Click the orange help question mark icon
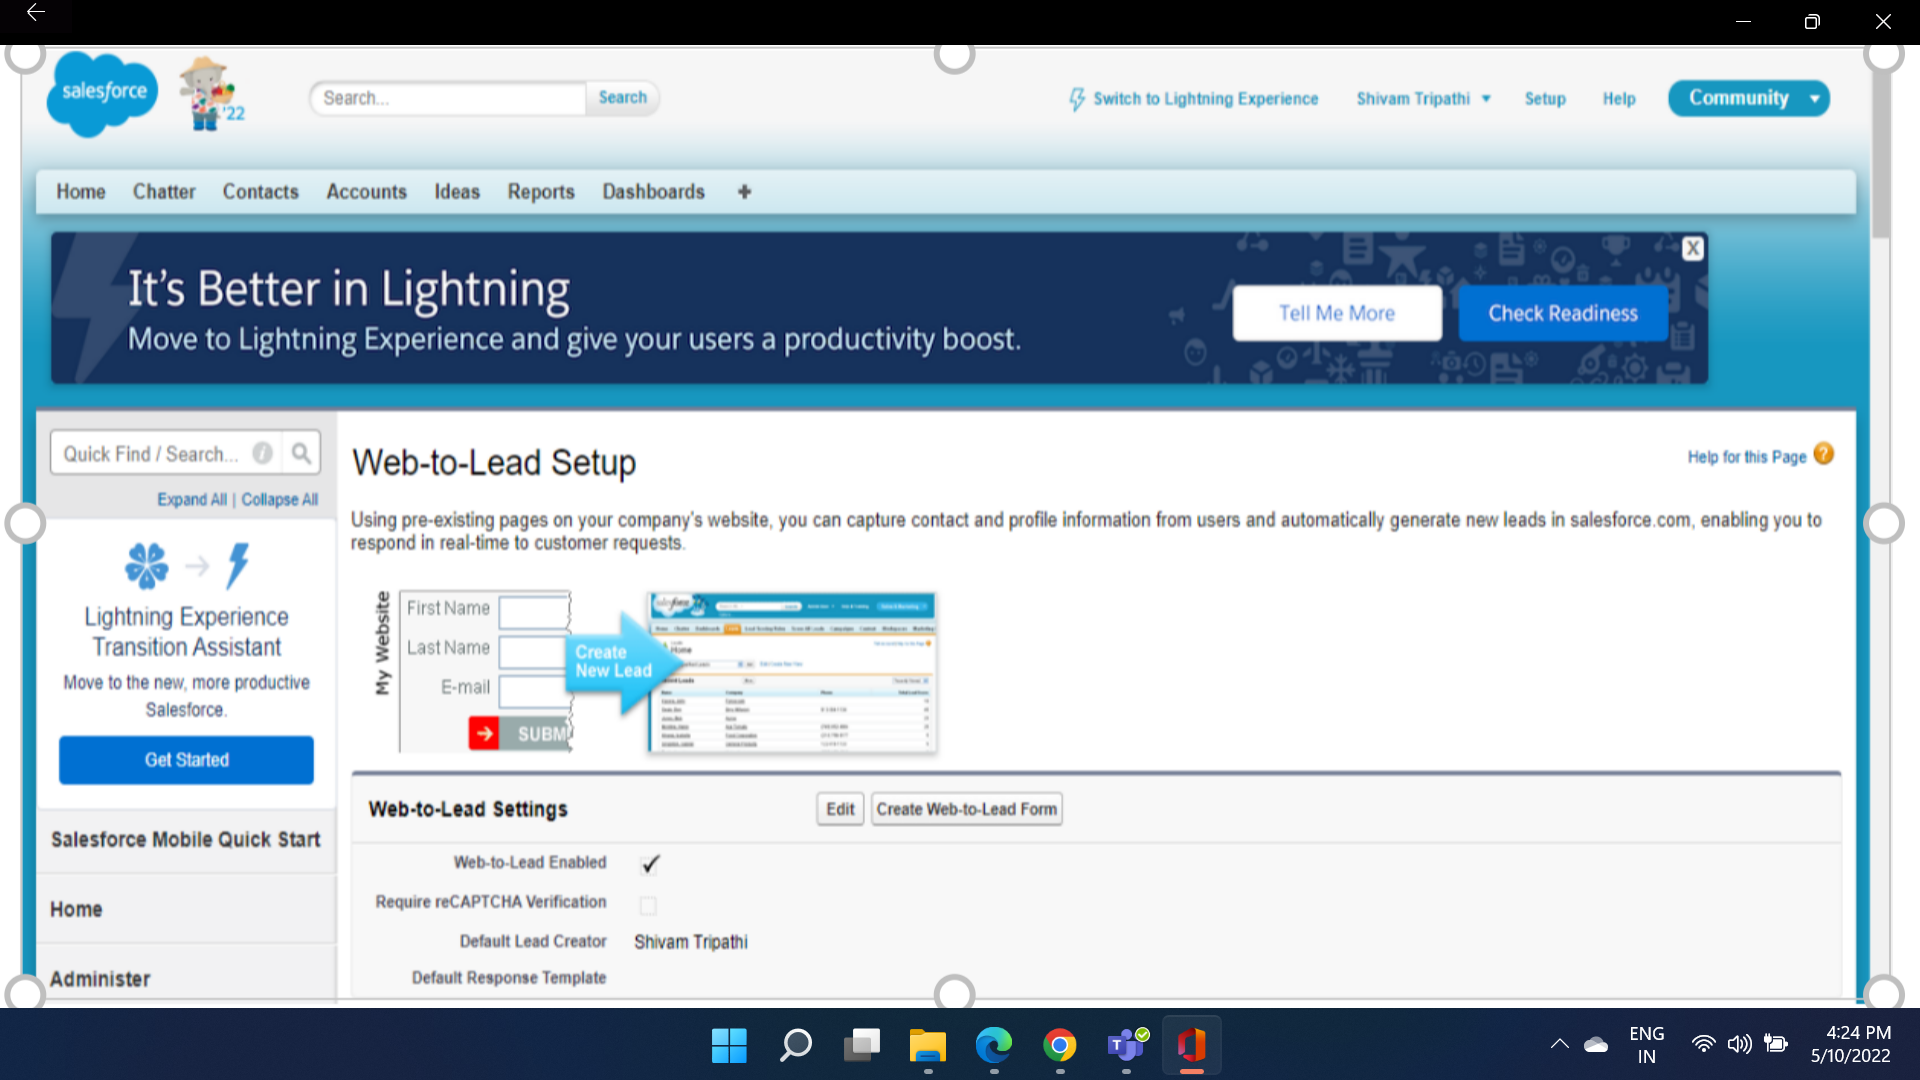The height and width of the screenshot is (1080, 1920). tap(1824, 455)
